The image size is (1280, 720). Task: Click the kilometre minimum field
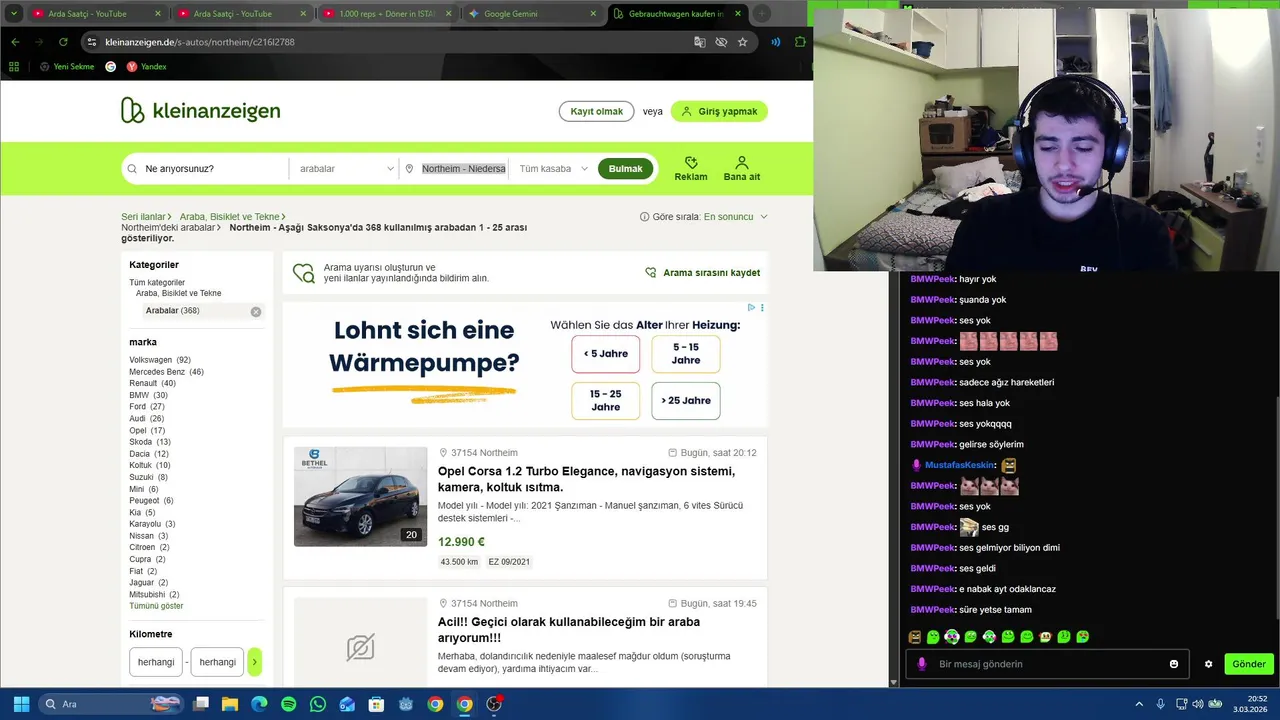tap(155, 662)
